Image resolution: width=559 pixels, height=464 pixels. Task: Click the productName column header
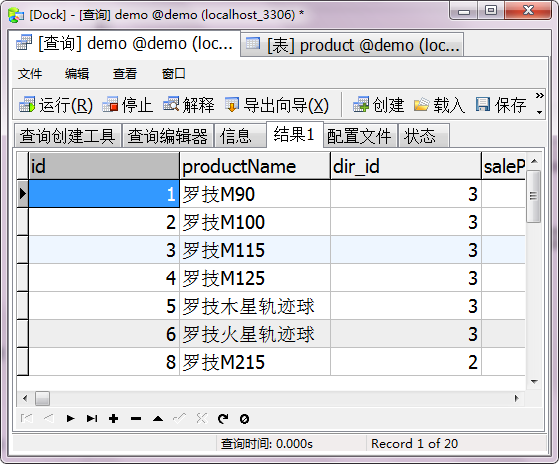click(255, 166)
